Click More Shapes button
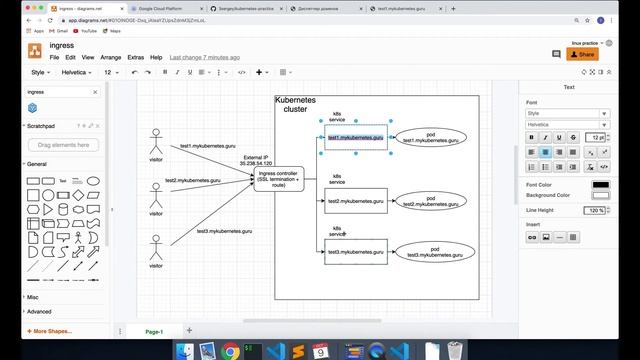This screenshot has width=640, height=360. coord(49,331)
